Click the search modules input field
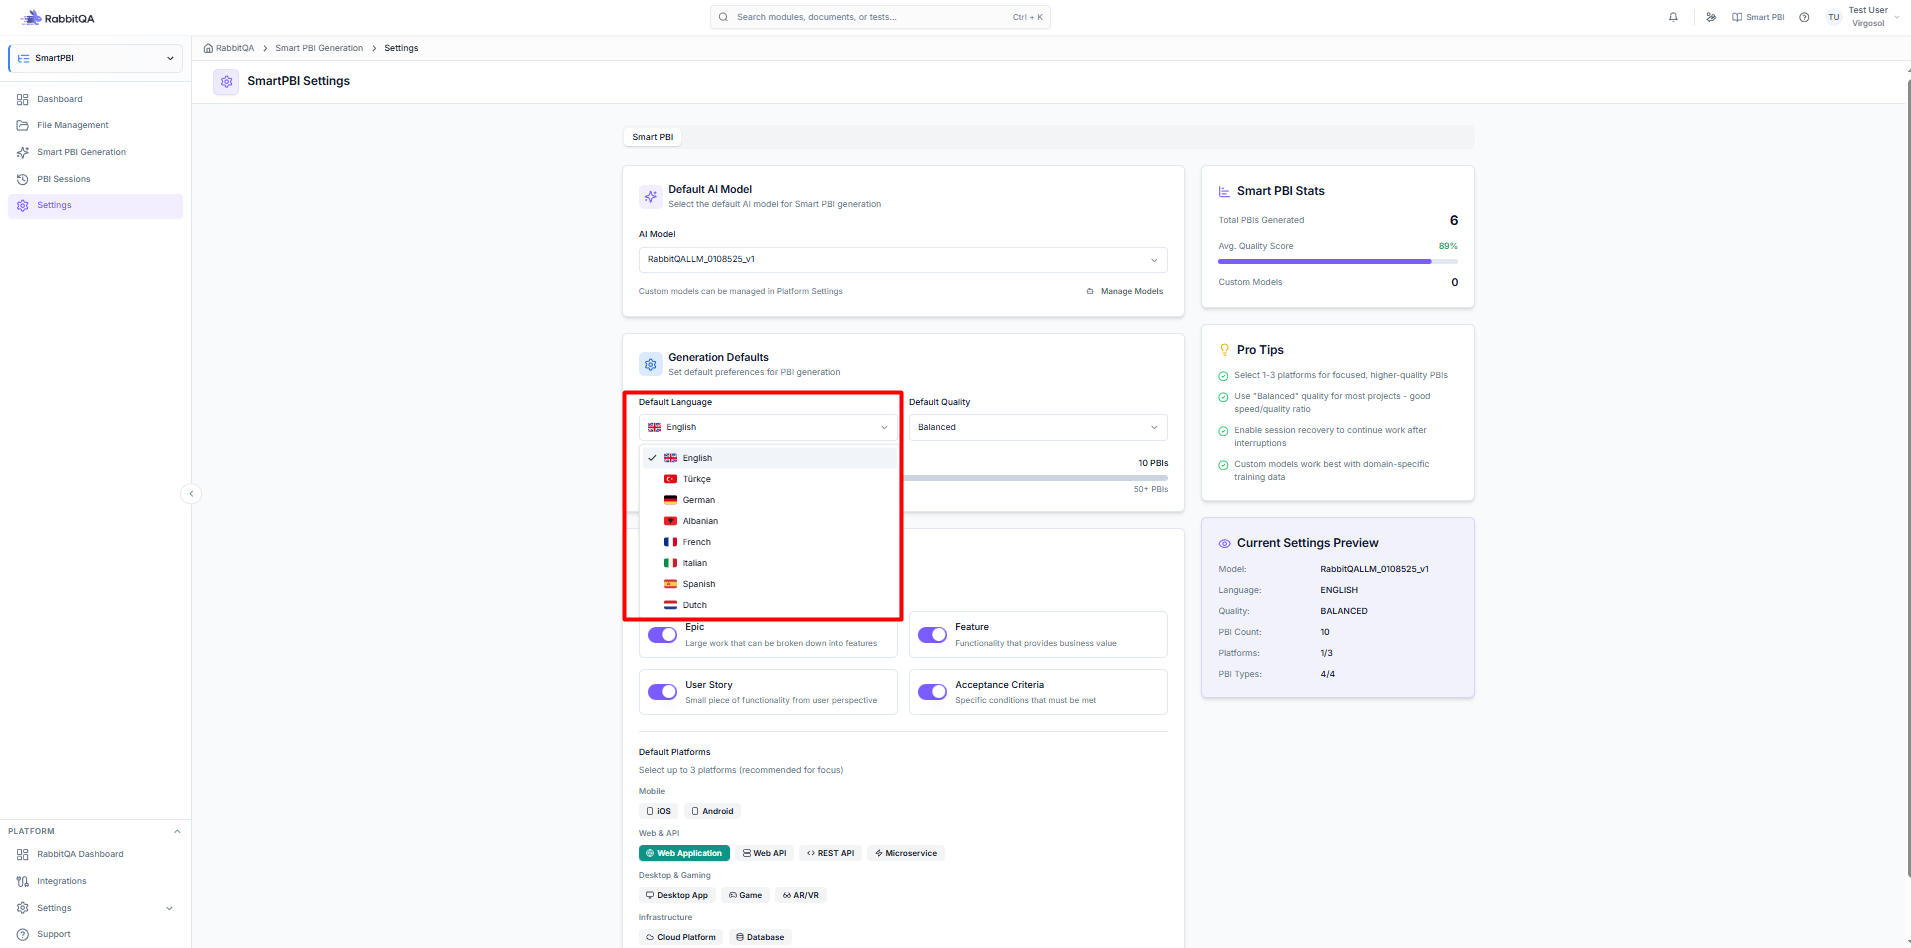 tap(880, 17)
